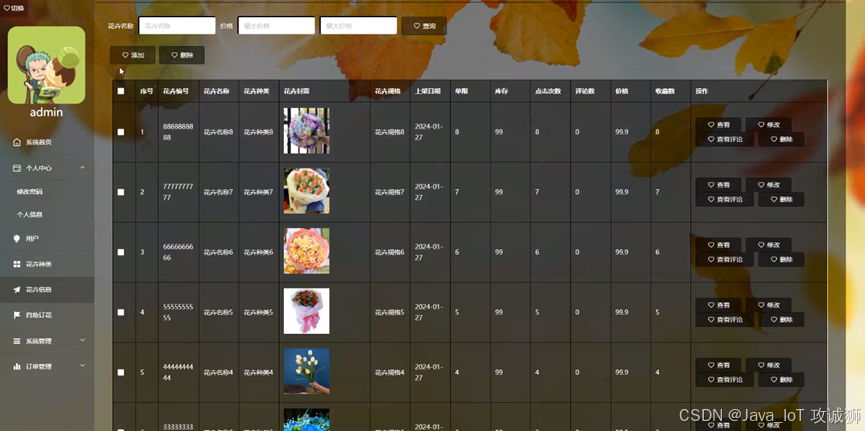
Task: Open the 用户 menu item
Action: [x=47, y=238]
